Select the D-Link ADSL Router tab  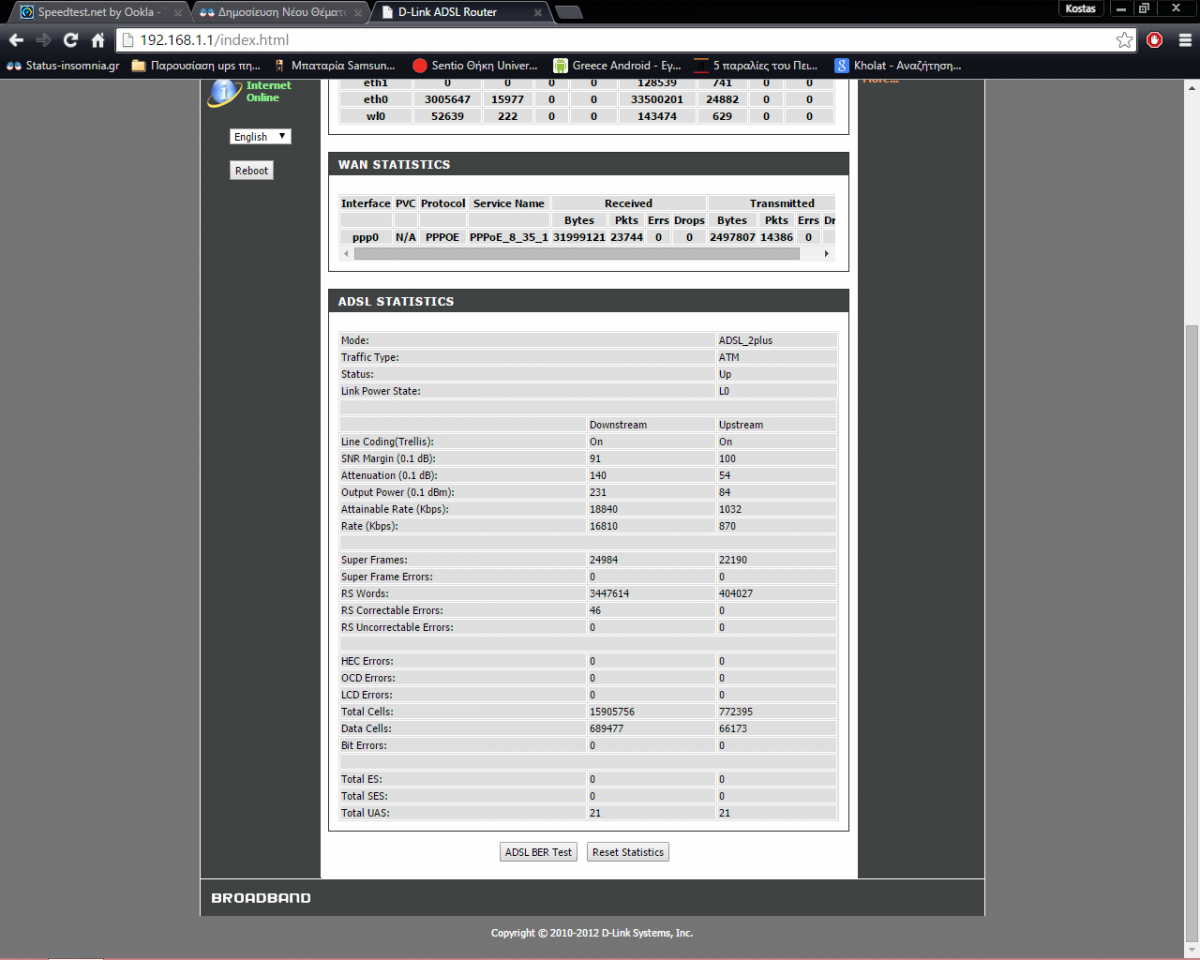(460, 12)
